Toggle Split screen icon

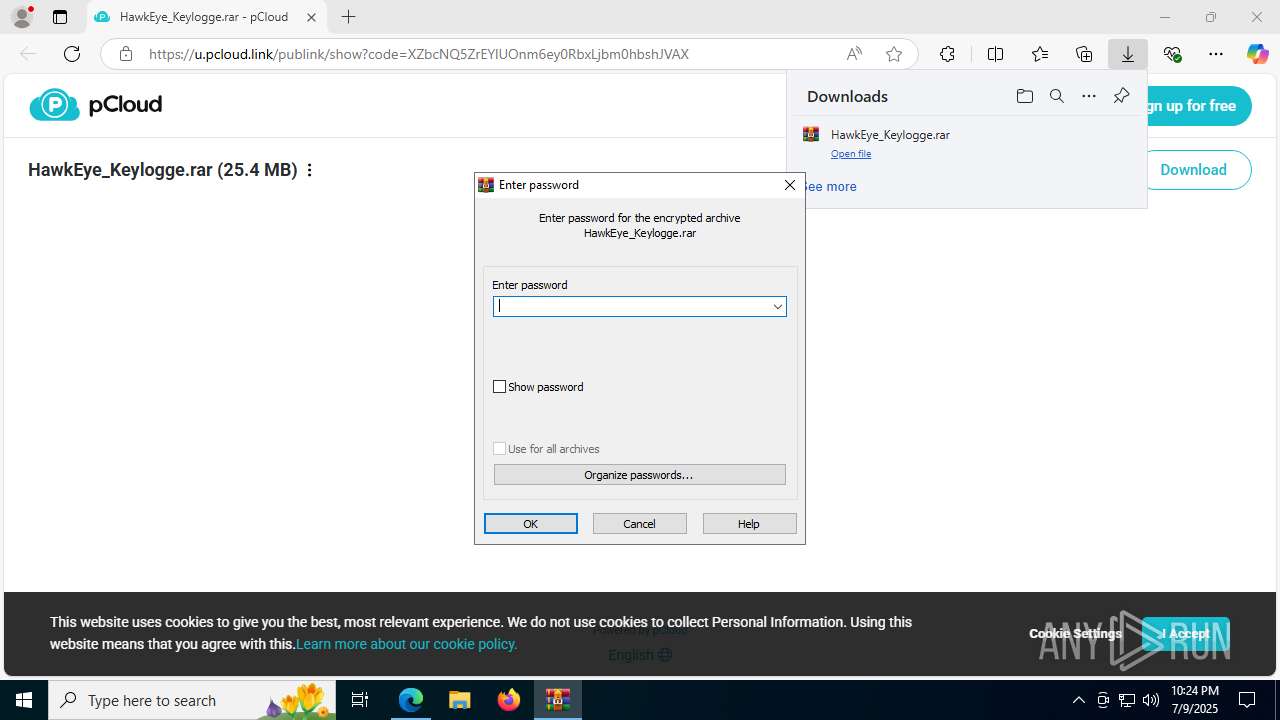(x=995, y=54)
